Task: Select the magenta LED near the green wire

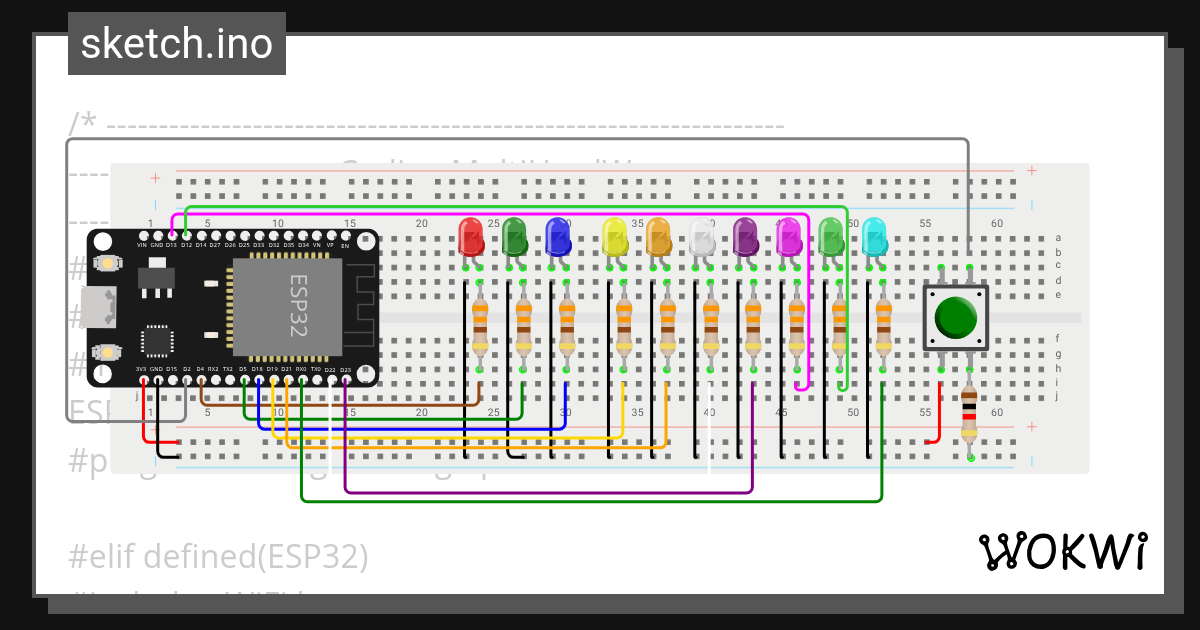Action: click(789, 238)
